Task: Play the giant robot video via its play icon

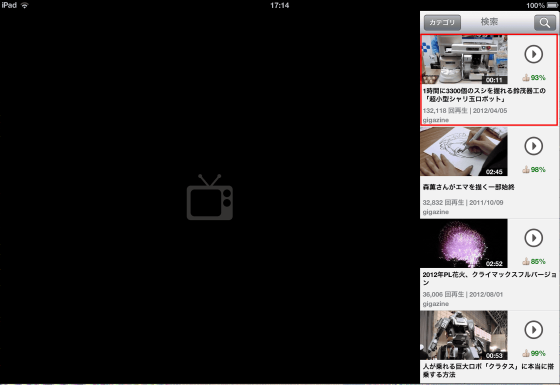Action: tap(534, 330)
